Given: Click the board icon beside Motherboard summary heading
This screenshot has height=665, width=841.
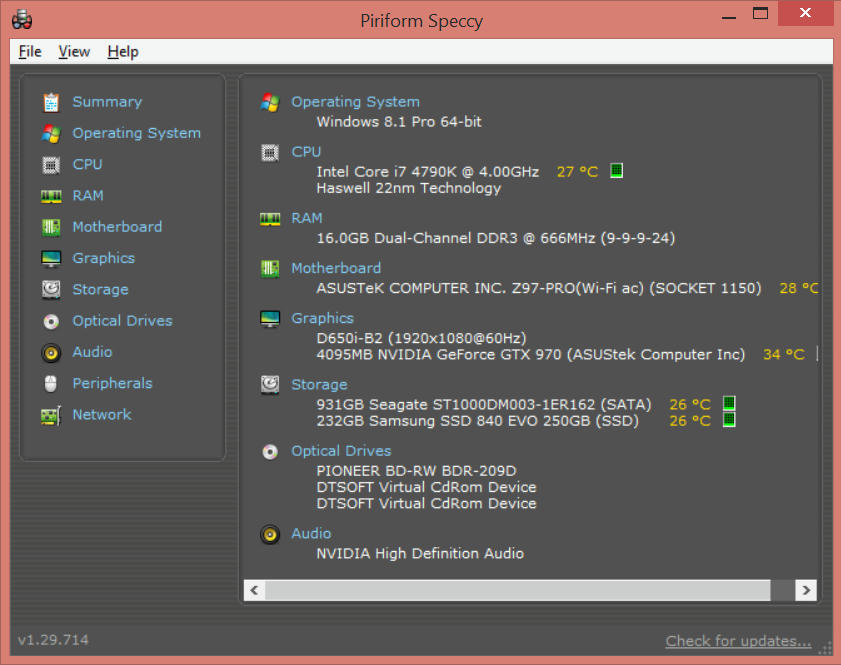Looking at the screenshot, I should (270, 268).
